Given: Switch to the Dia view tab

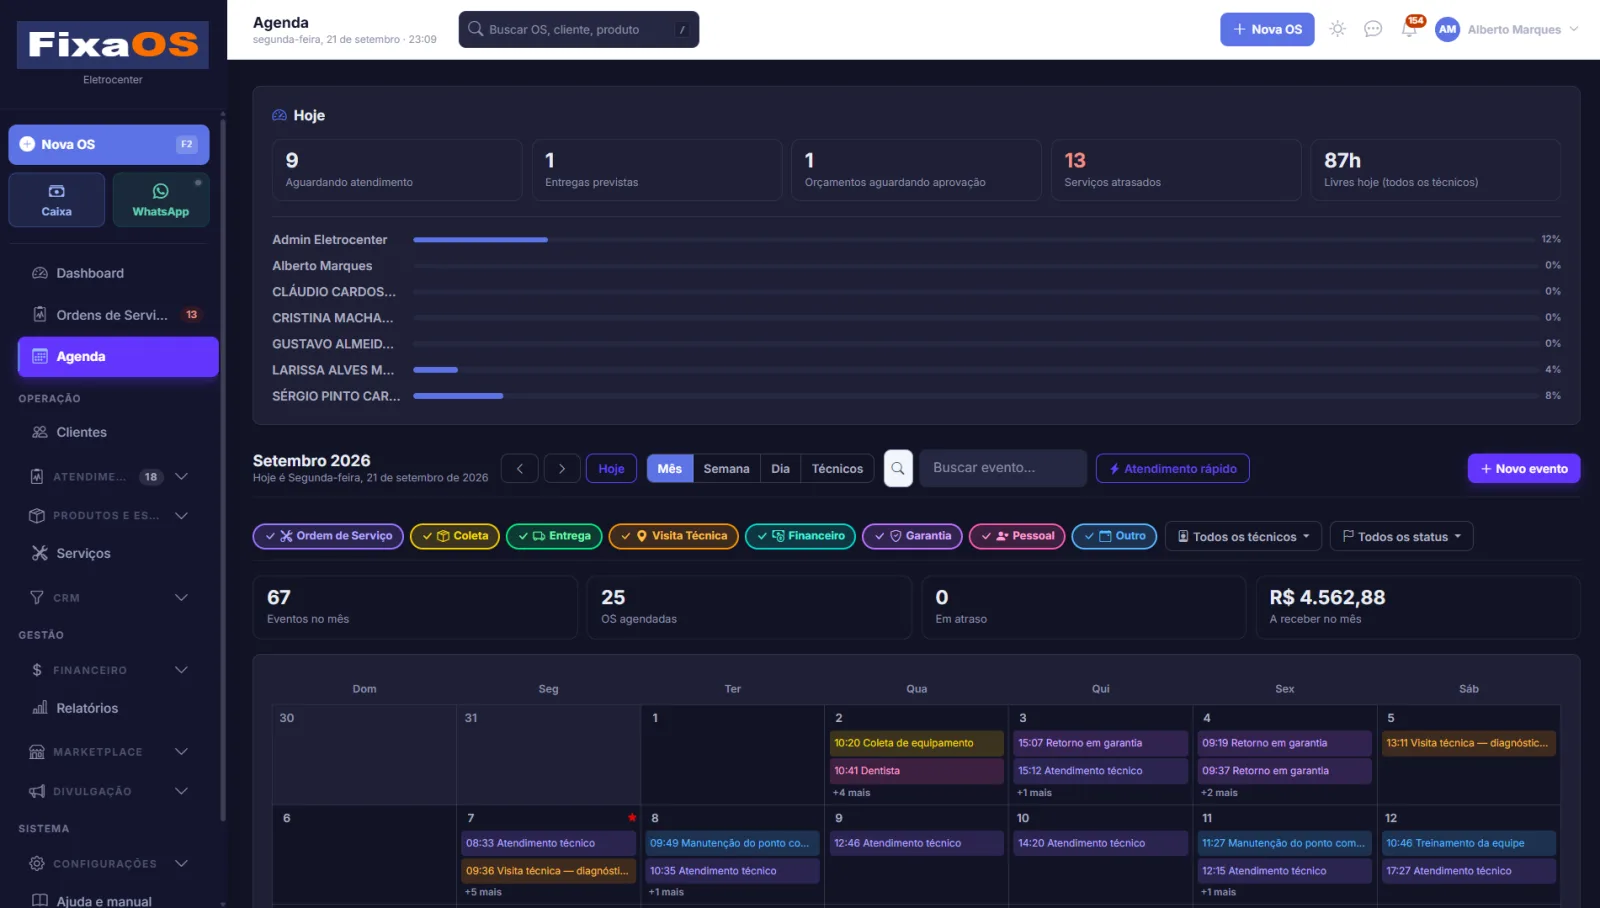Looking at the screenshot, I should pos(781,469).
